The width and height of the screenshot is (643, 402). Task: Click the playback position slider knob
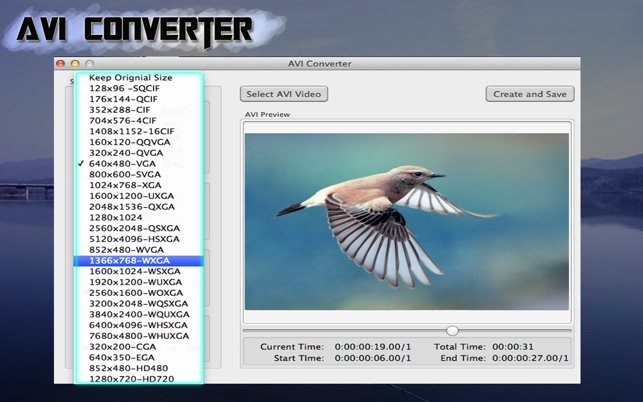point(452,330)
